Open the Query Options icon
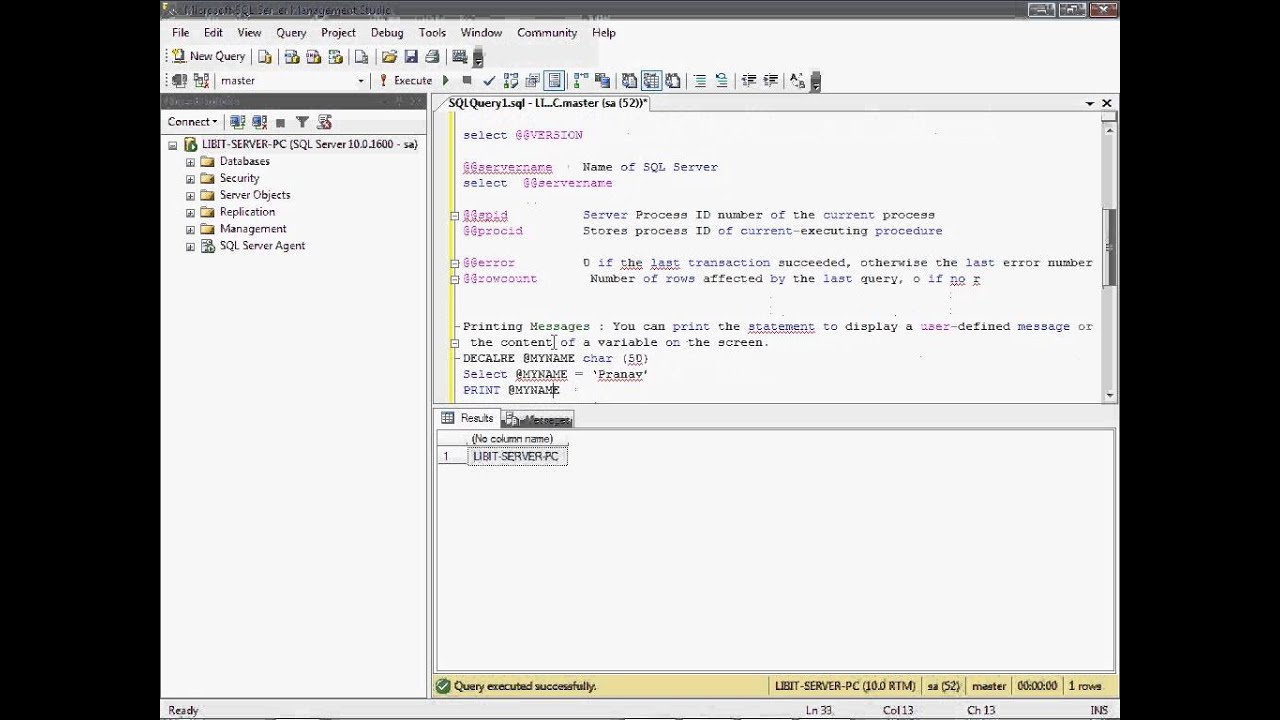Viewport: 1280px width, 720px height. pos(533,81)
